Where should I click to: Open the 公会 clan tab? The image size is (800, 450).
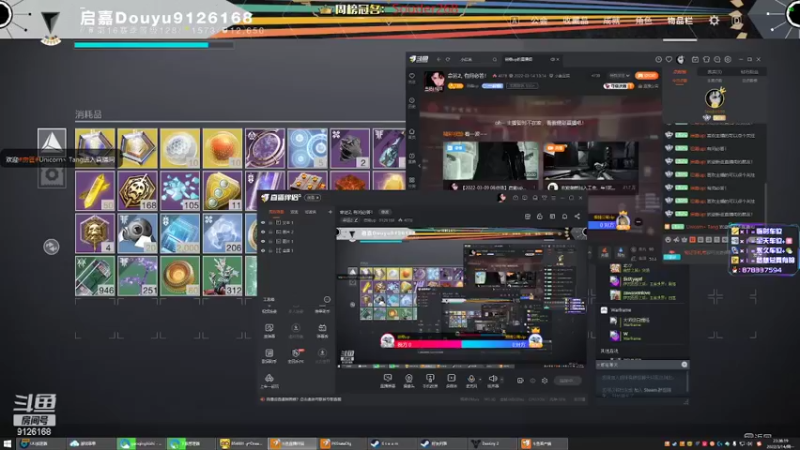coord(539,21)
